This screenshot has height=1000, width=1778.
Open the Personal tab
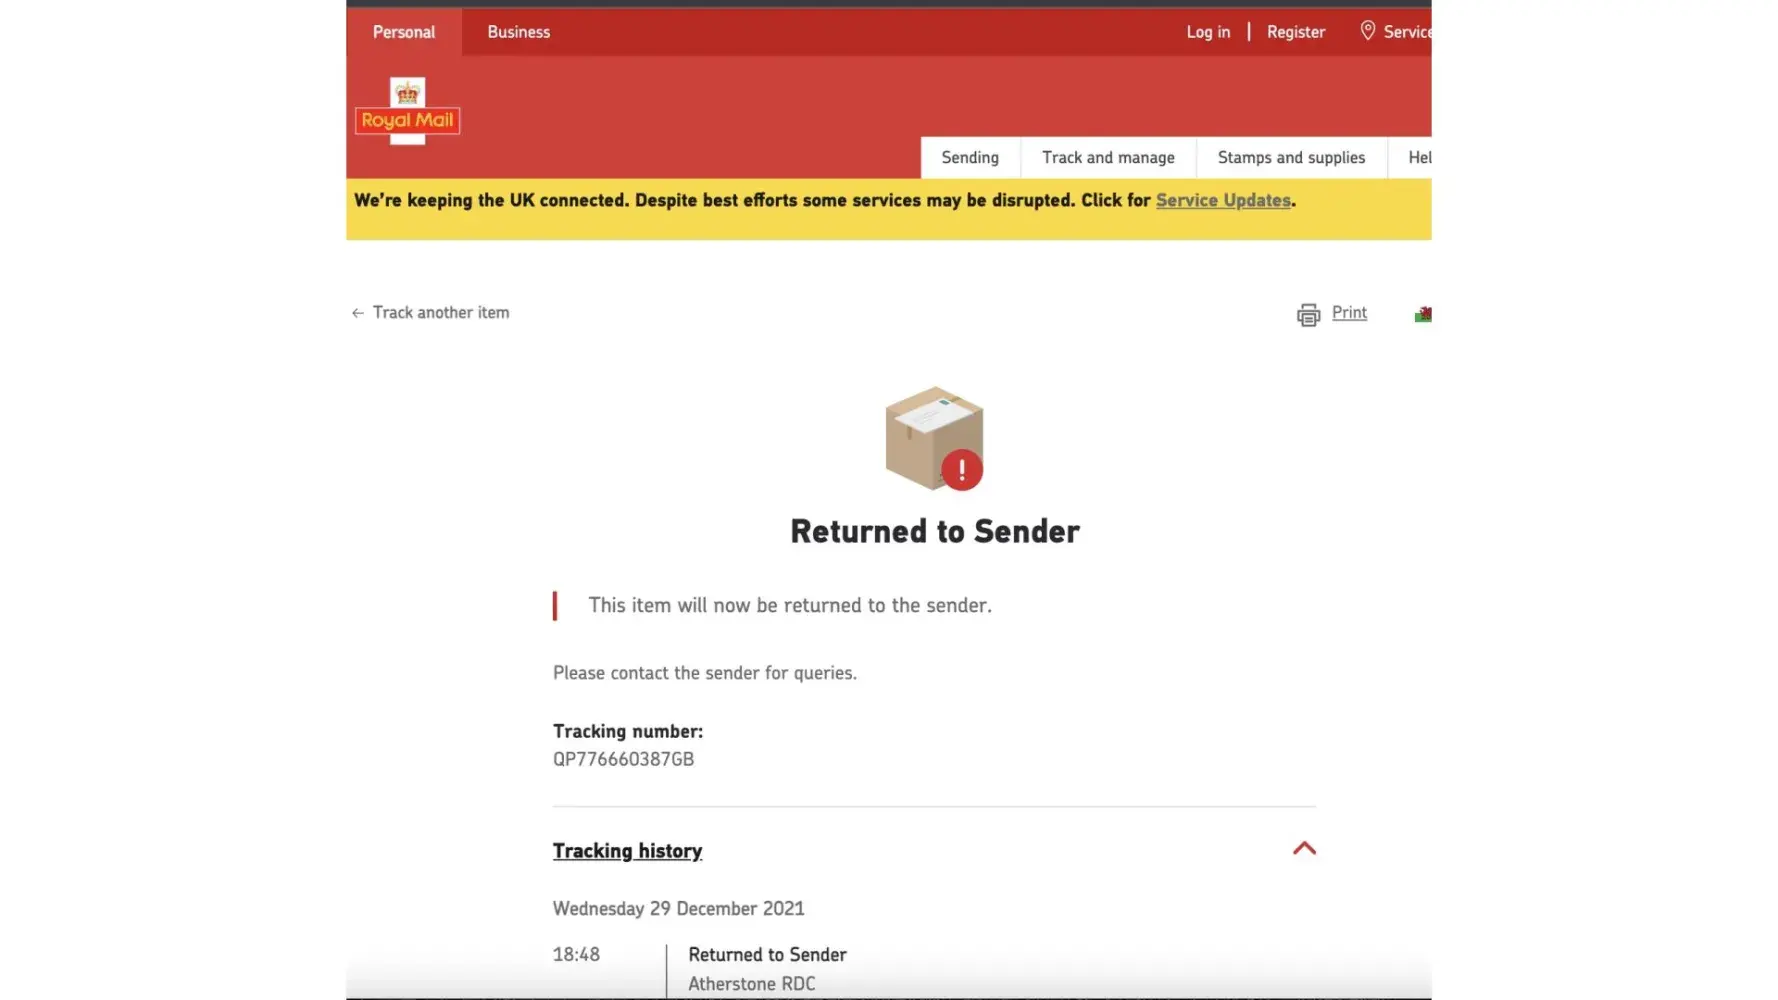[x=404, y=32]
